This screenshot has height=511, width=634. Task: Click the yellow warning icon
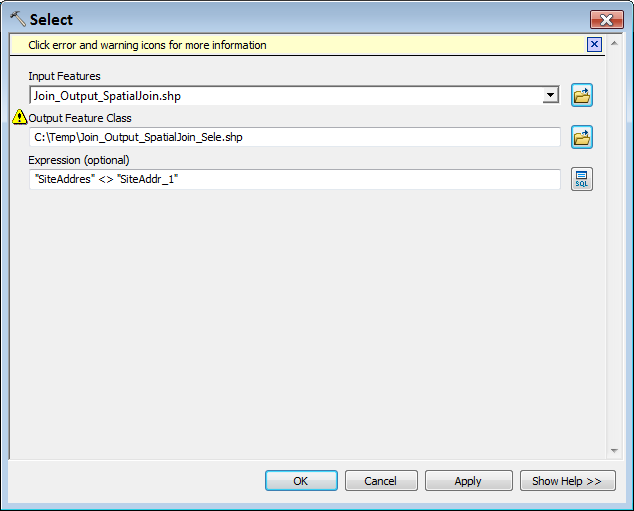point(19,117)
